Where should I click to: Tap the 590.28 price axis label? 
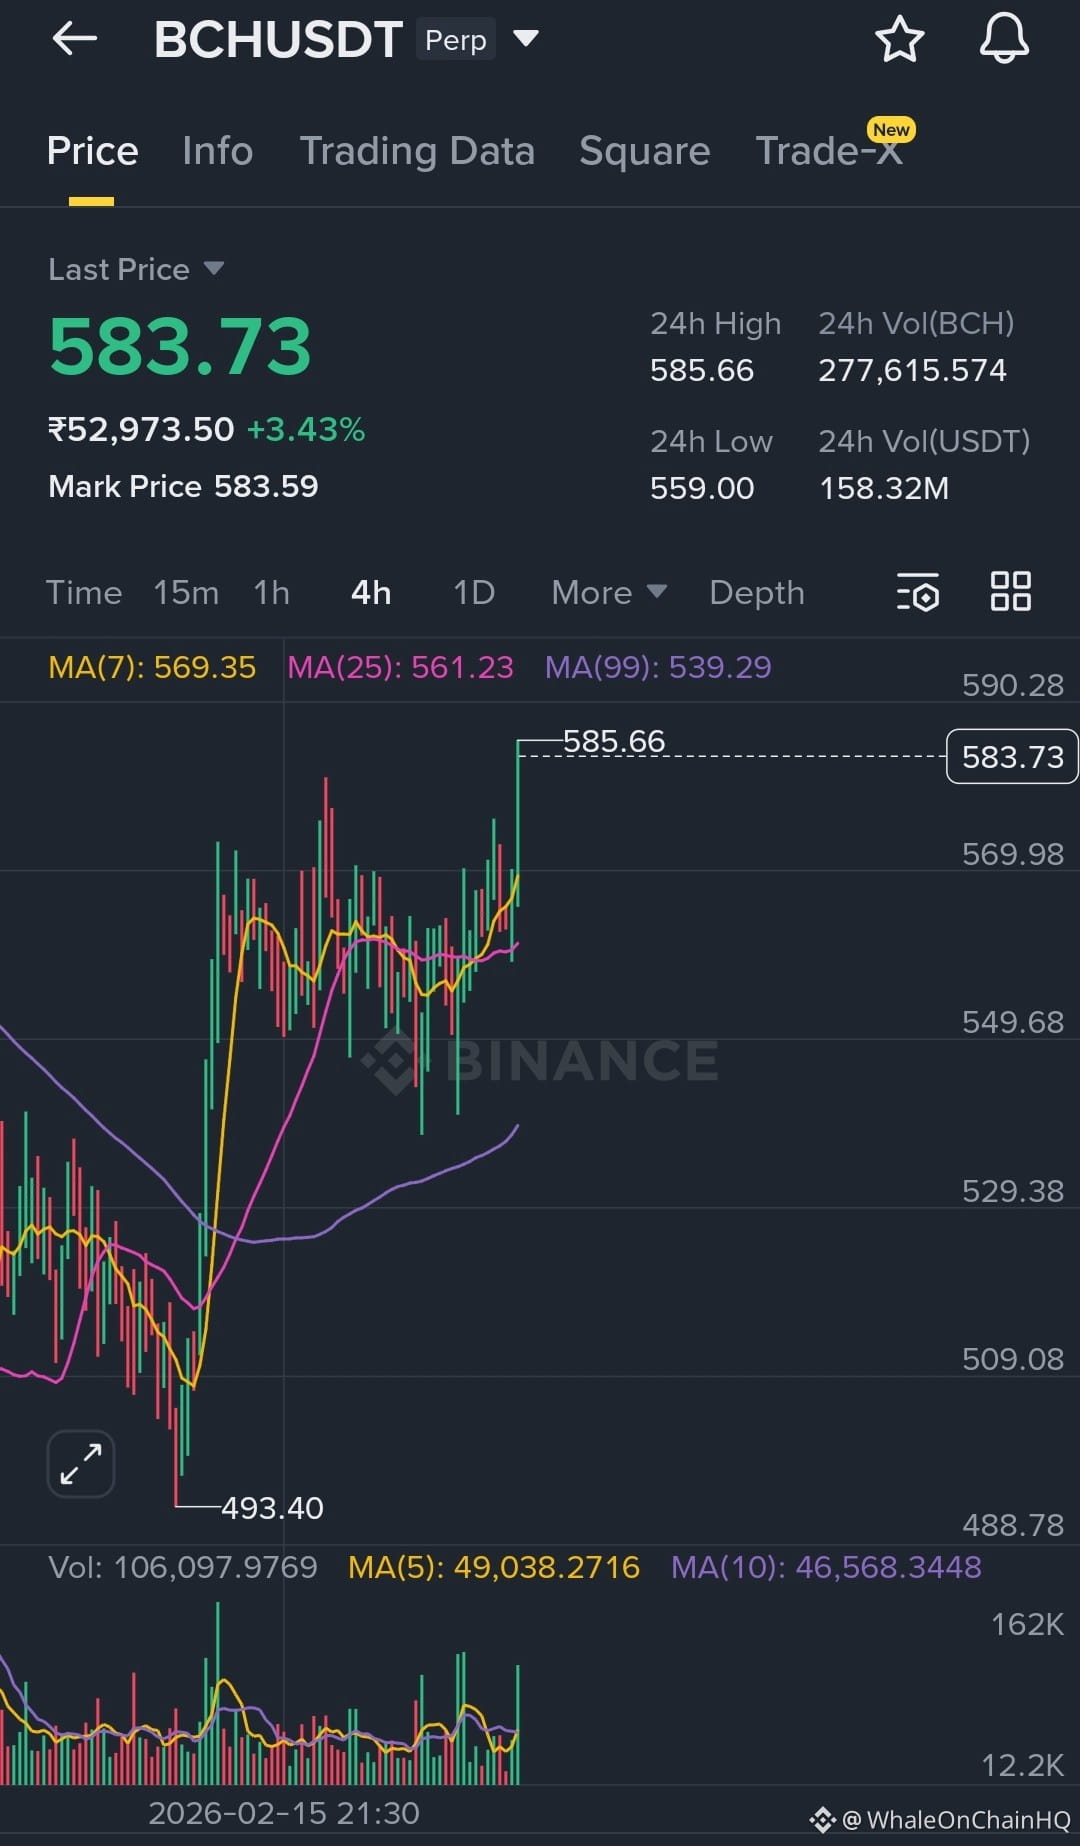pyautogui.click(x=1012, y=685)
